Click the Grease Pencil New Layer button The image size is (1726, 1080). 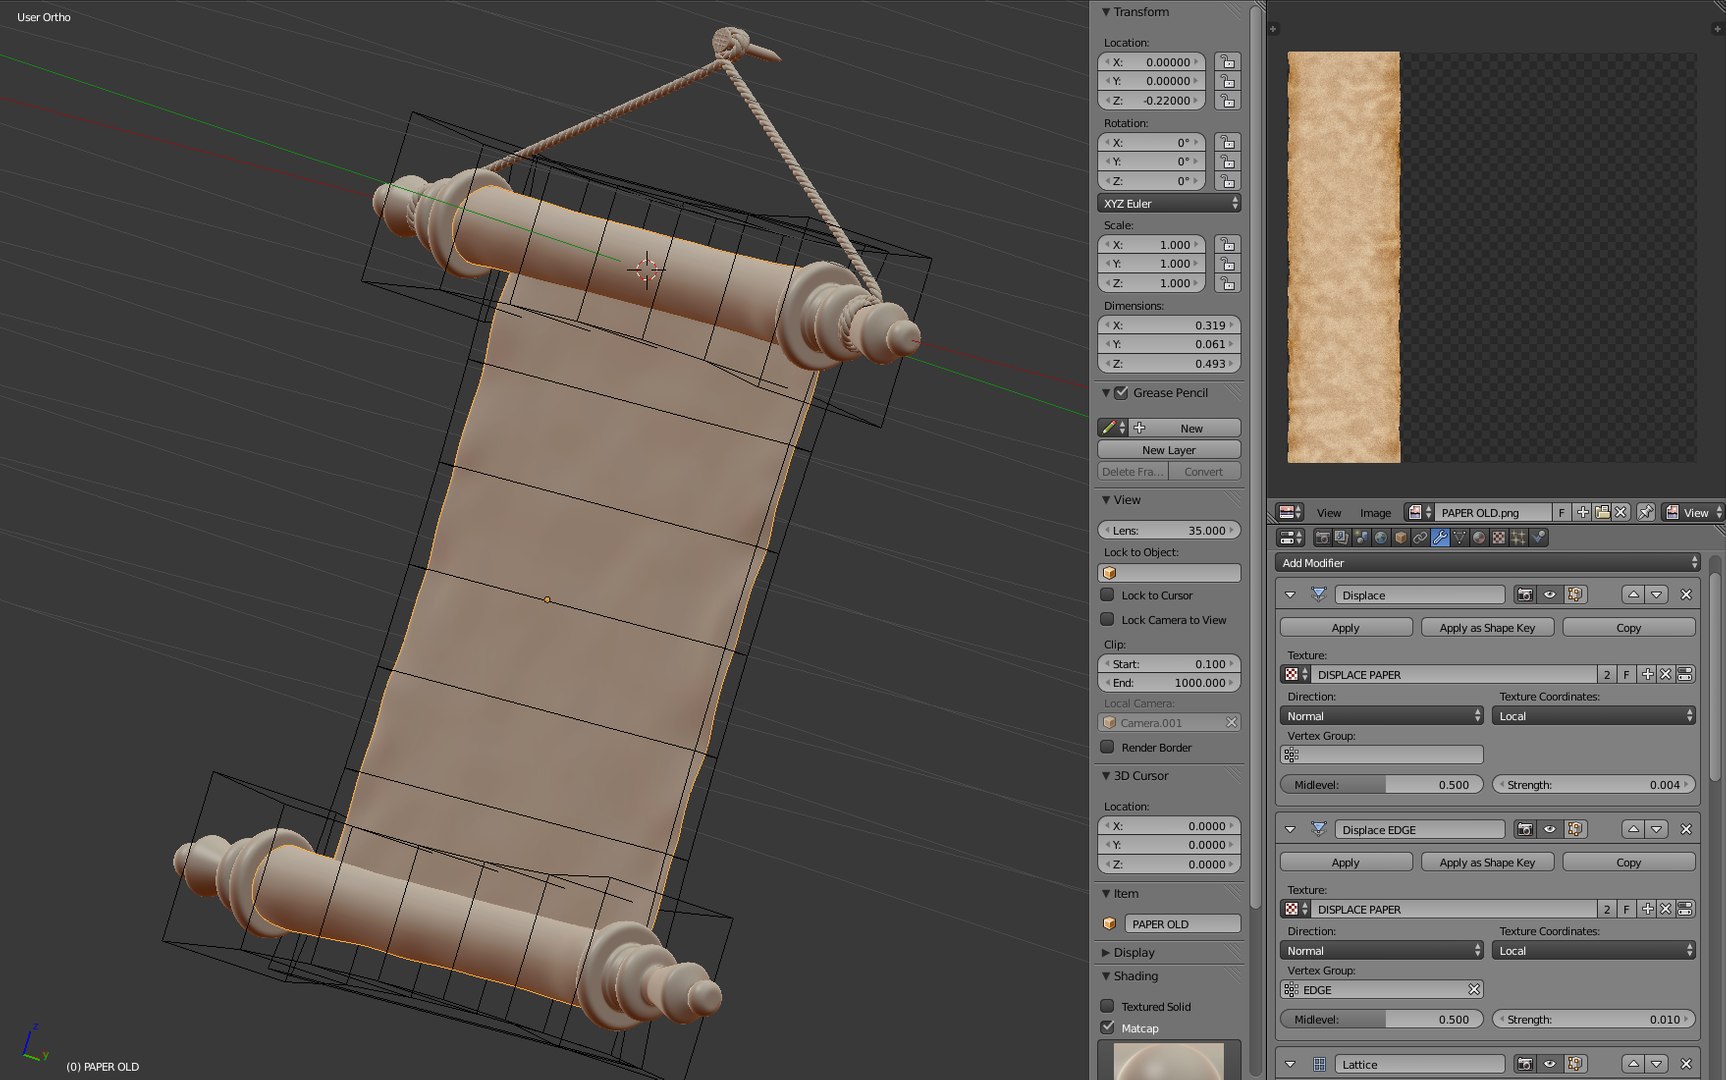(x=1169, y=450)
